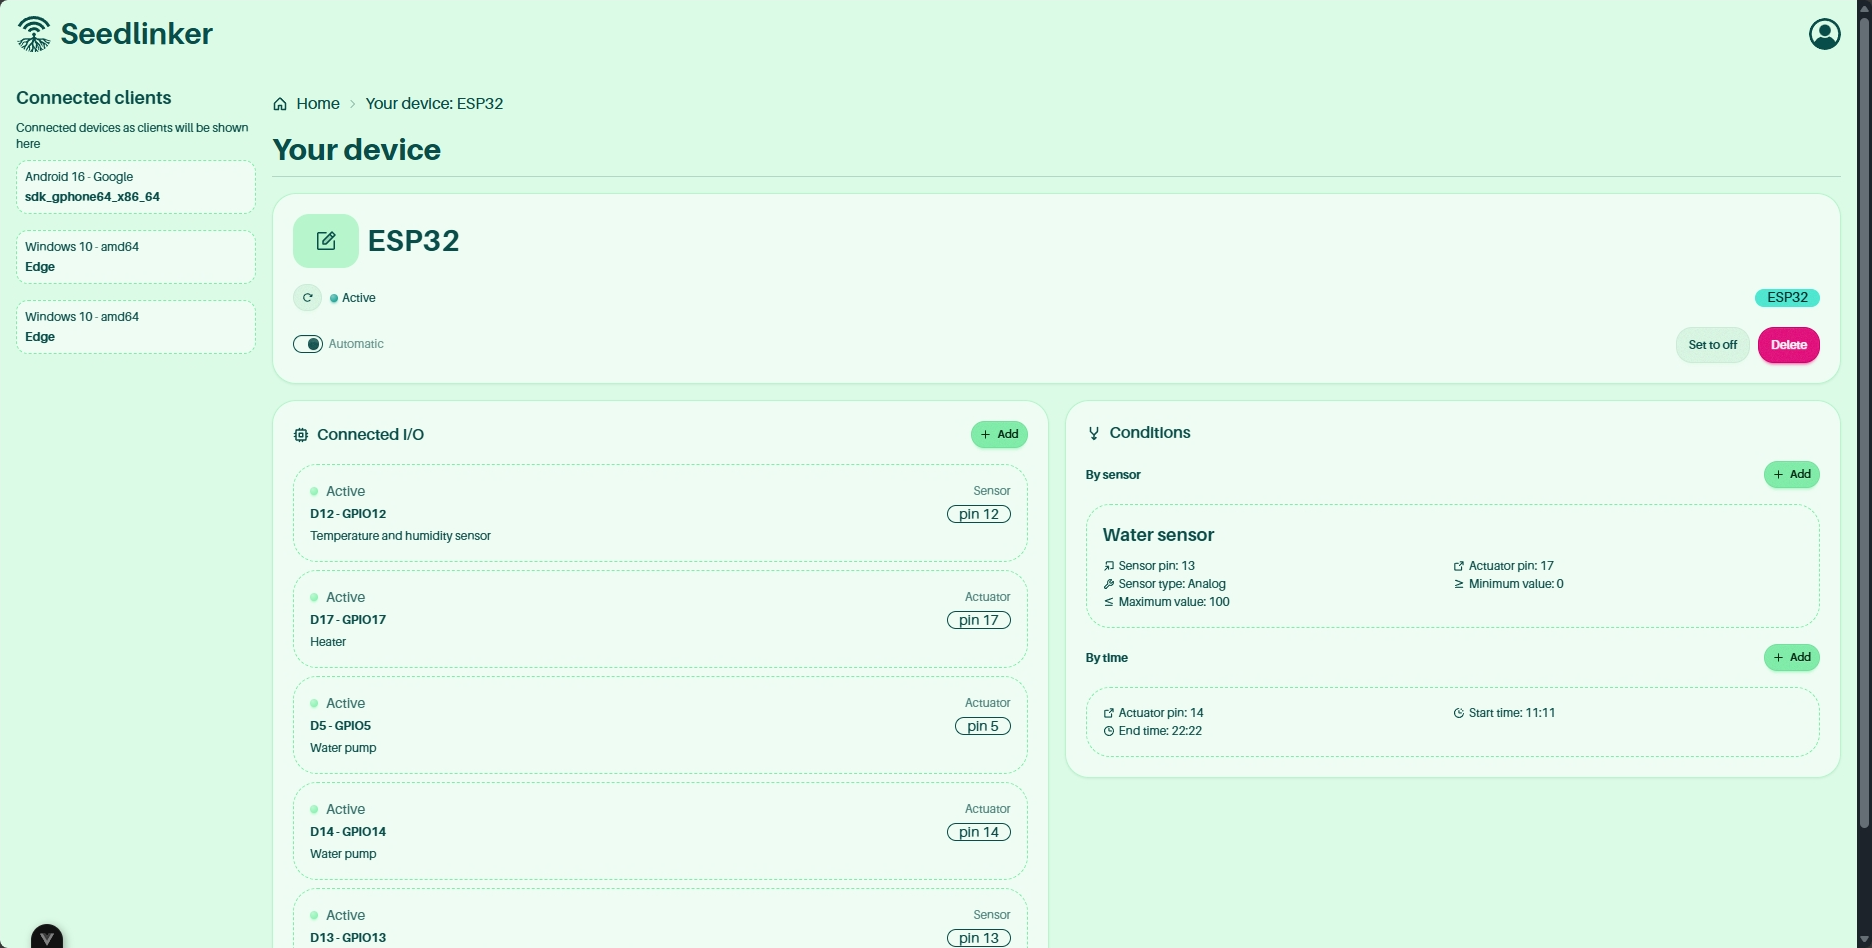1872x948 pixels.
Task: Click the Conditions branch icon
Action: tap(1094, 433)
